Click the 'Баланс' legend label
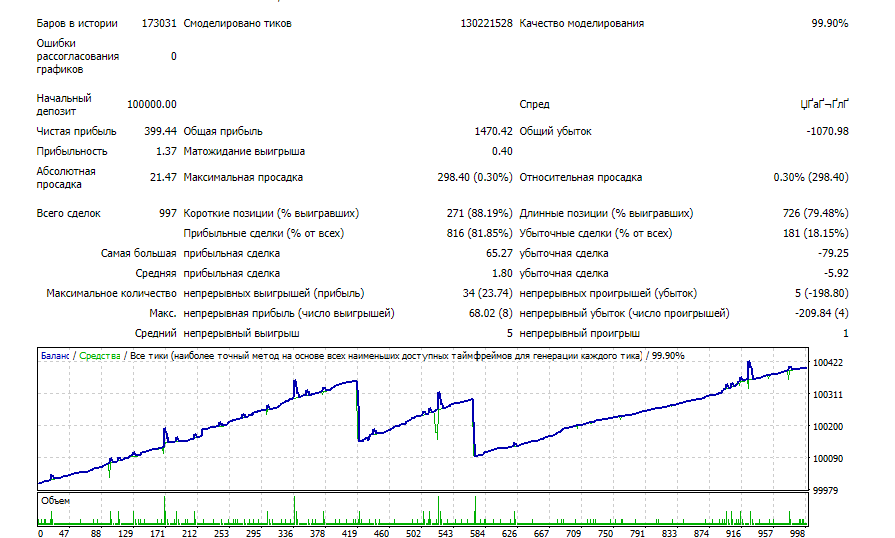The width and height of the screenshot is (895, 538). (55, 356)
